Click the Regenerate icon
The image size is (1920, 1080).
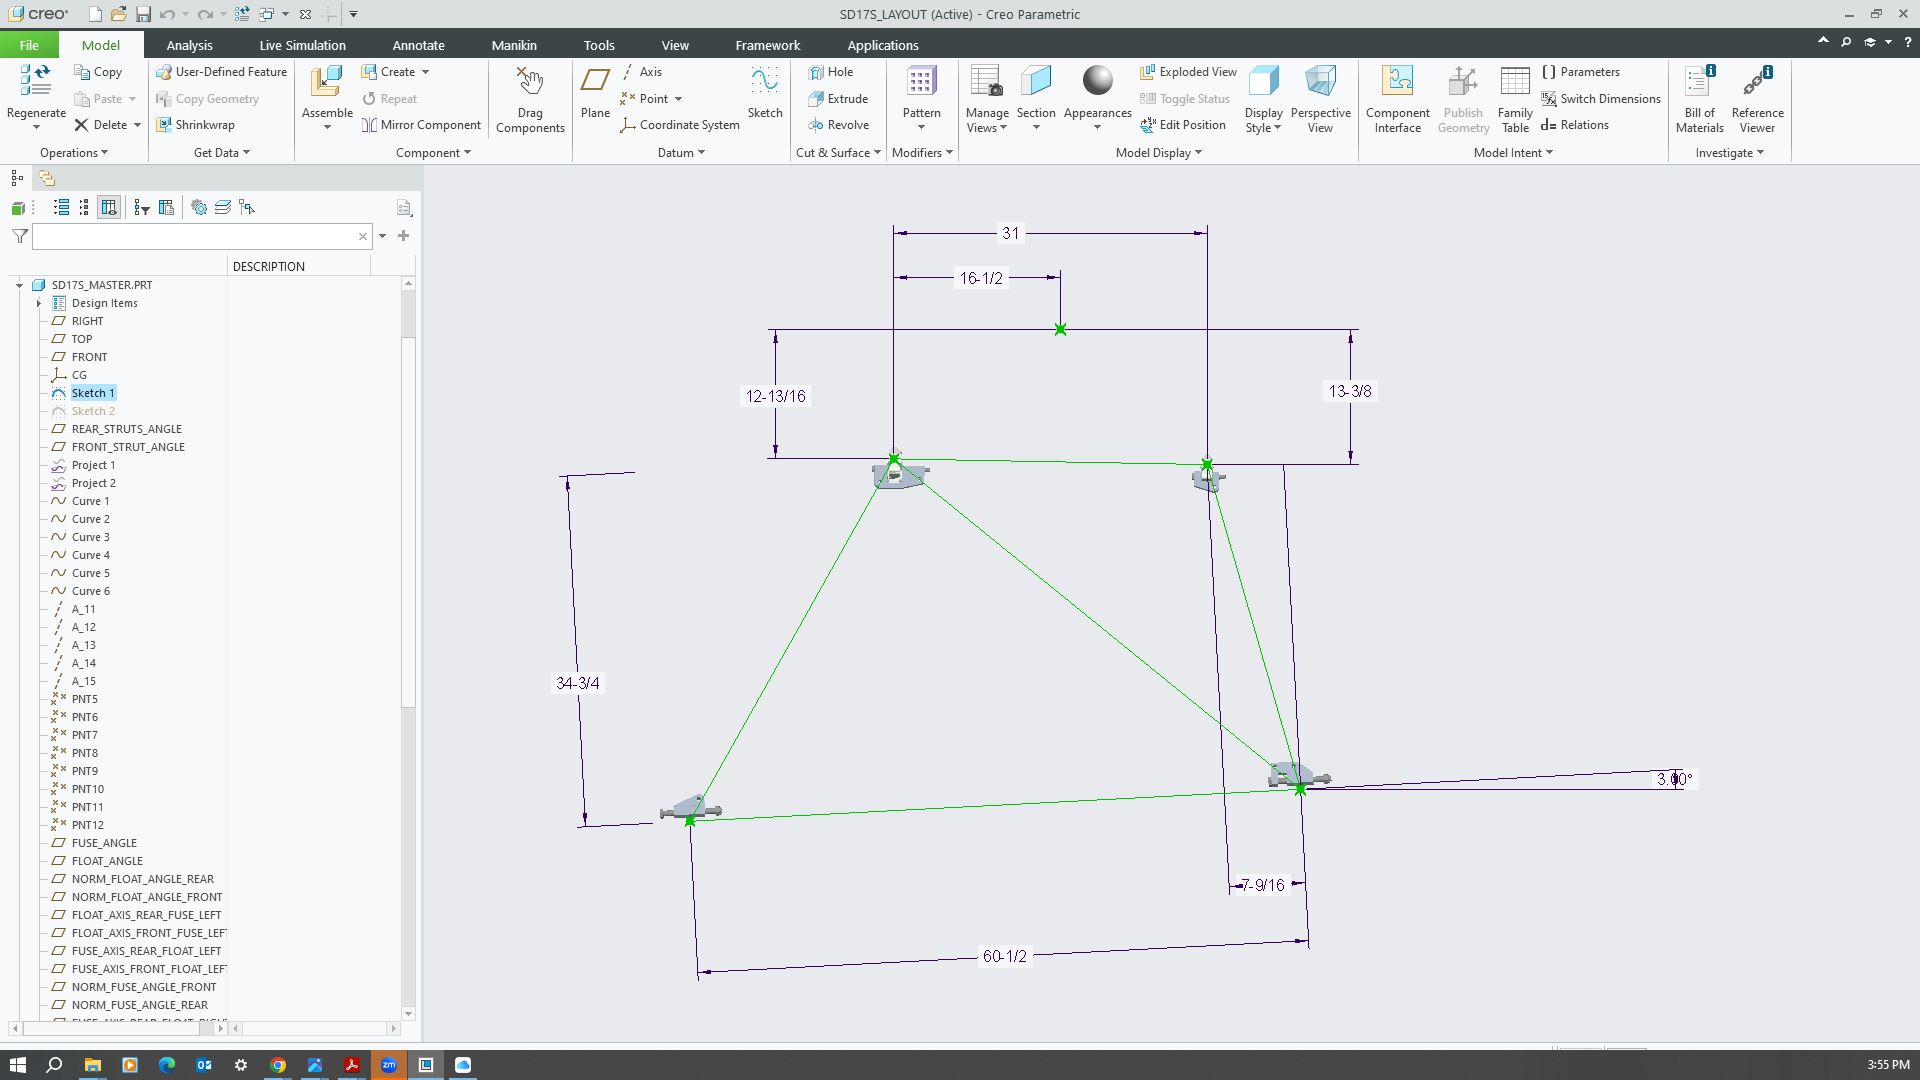36,81
